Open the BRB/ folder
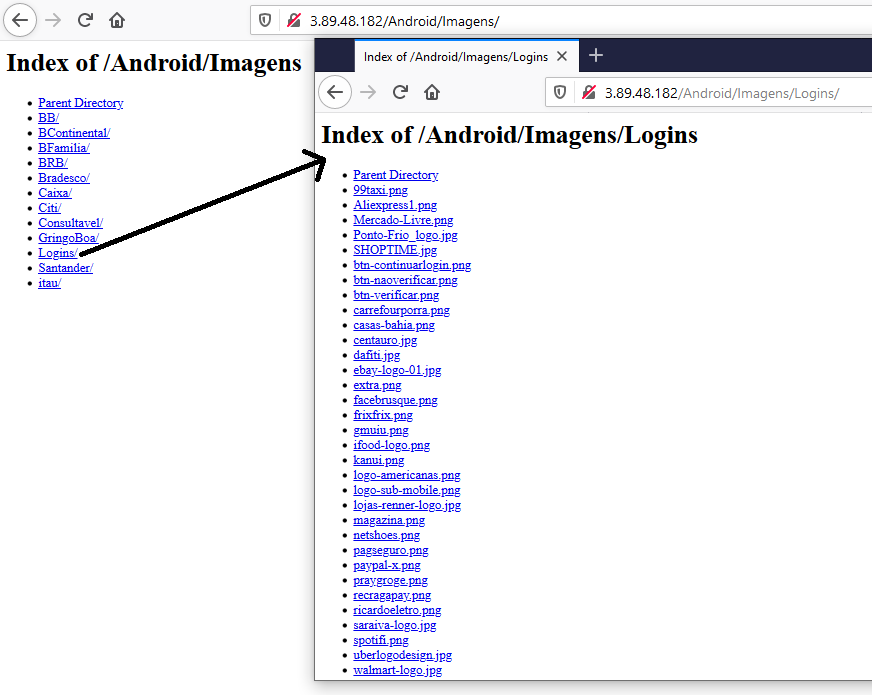The width and height of the screenshot is (872, 695). (x=53, y=163)
